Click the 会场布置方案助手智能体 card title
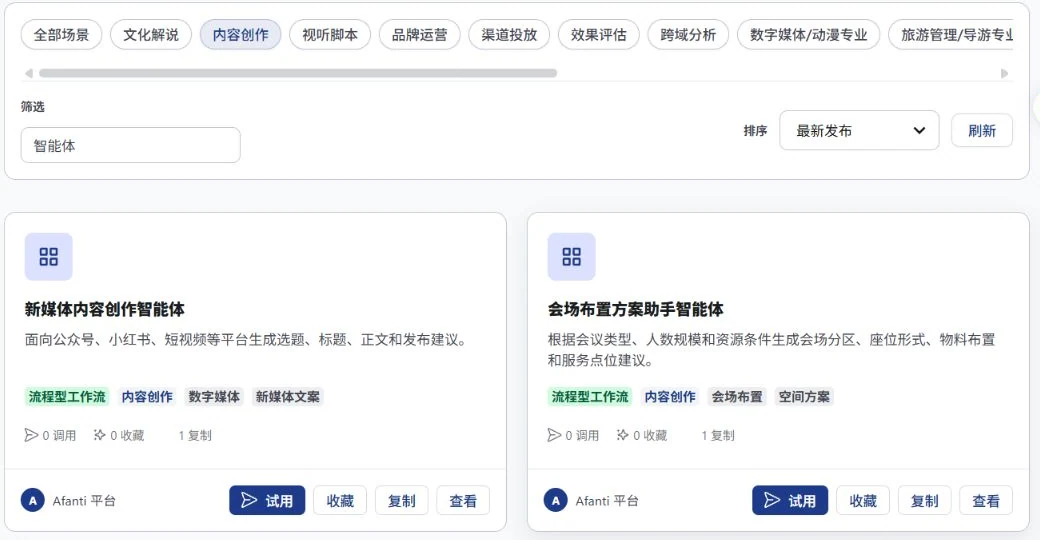The image size is (1040, 540). pos(635,309)
